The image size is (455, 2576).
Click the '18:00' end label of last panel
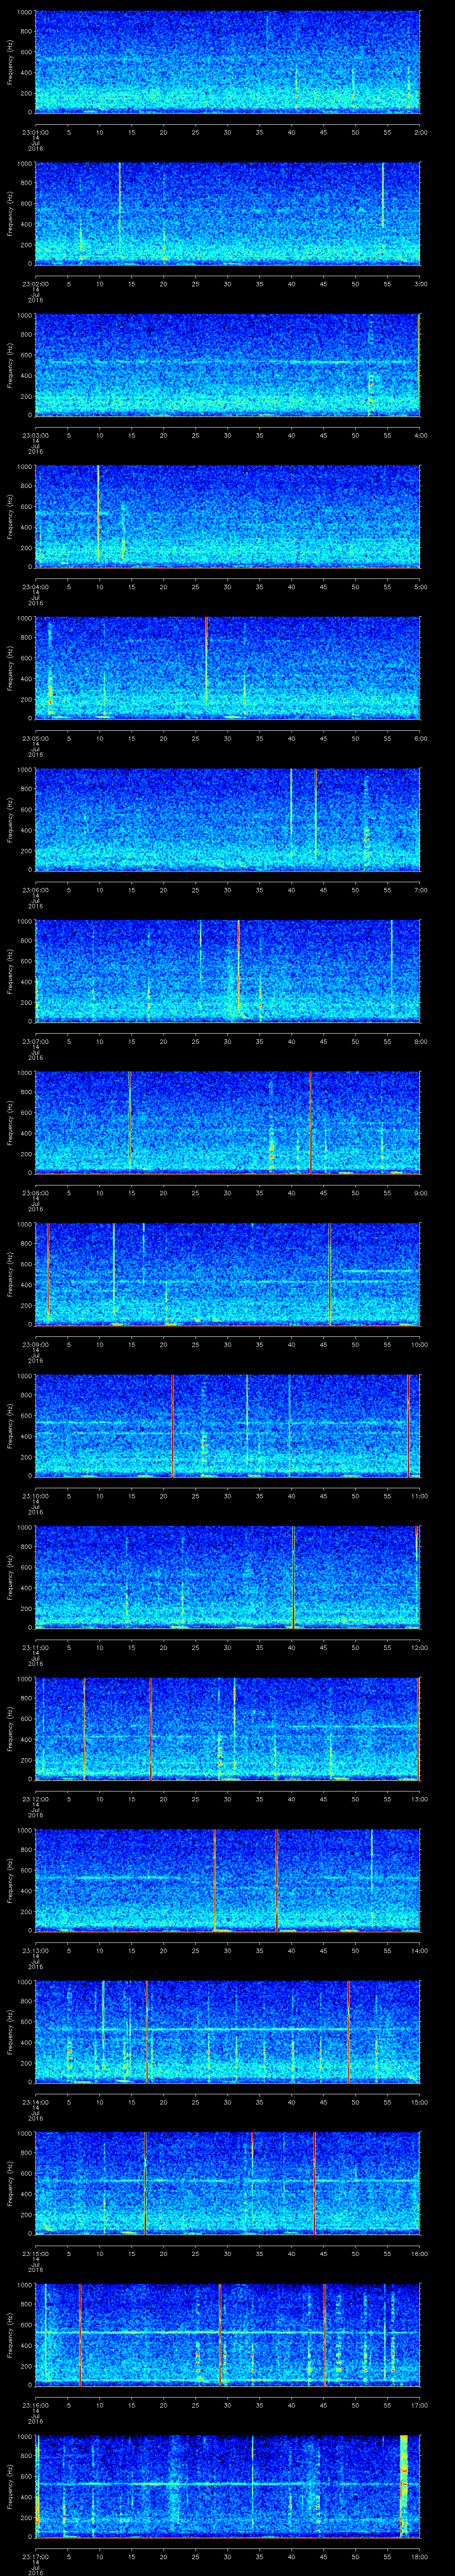tap(419, 2556)
